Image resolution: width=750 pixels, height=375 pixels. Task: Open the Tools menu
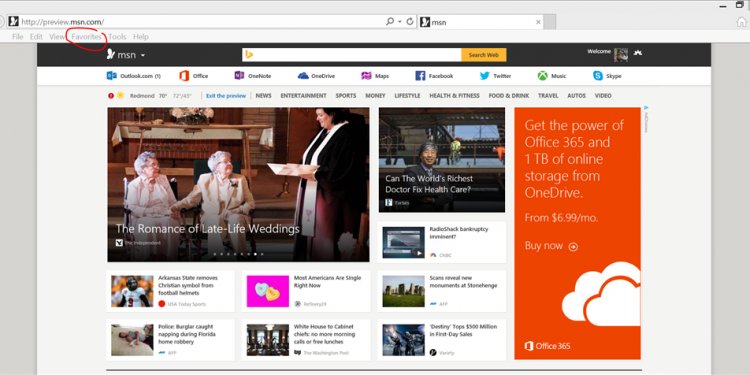tap(117, 36)
